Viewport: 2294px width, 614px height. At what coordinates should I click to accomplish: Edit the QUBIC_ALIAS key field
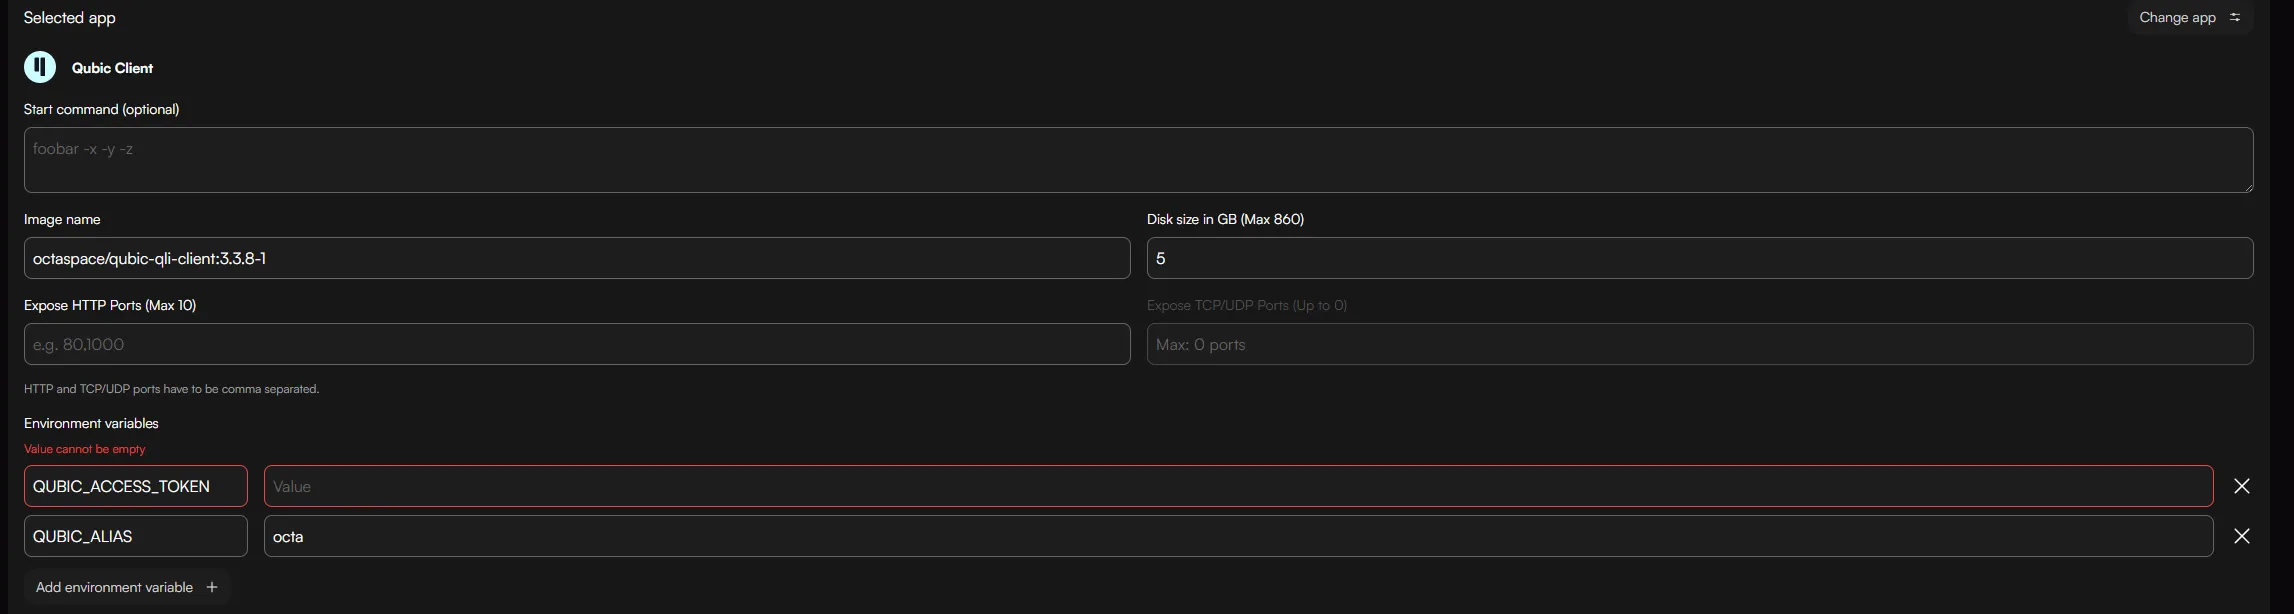pyautogui.click(x=136, y=536)
